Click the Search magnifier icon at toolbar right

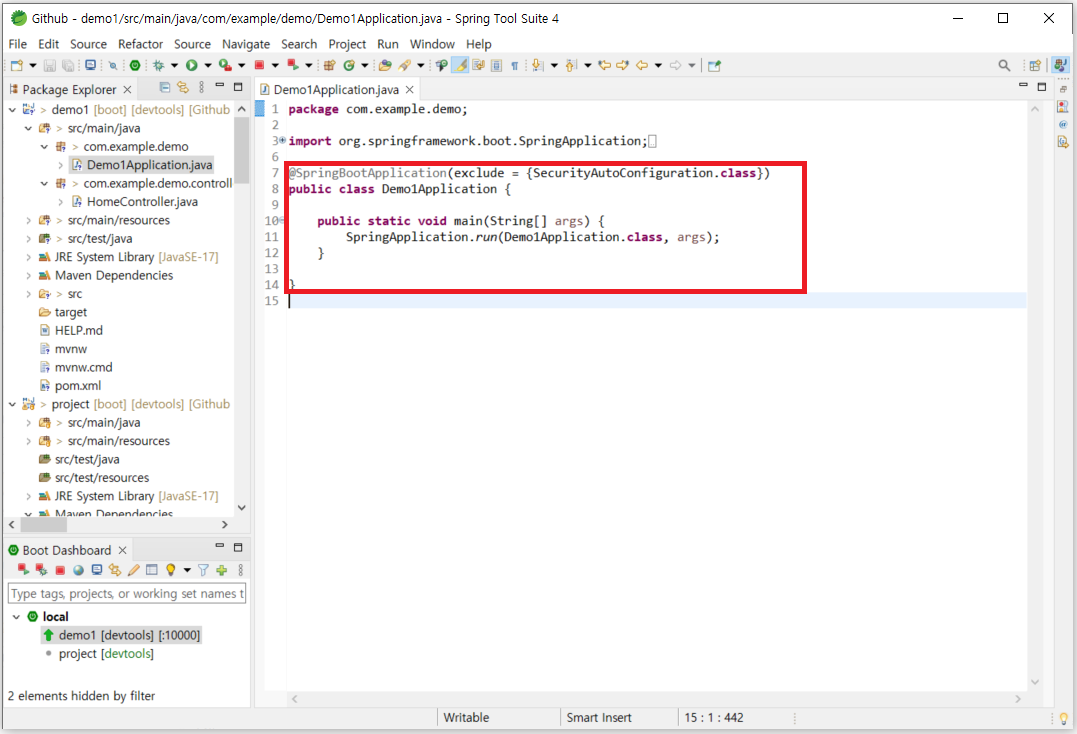pyautogui.click(x=1004, y=65)
